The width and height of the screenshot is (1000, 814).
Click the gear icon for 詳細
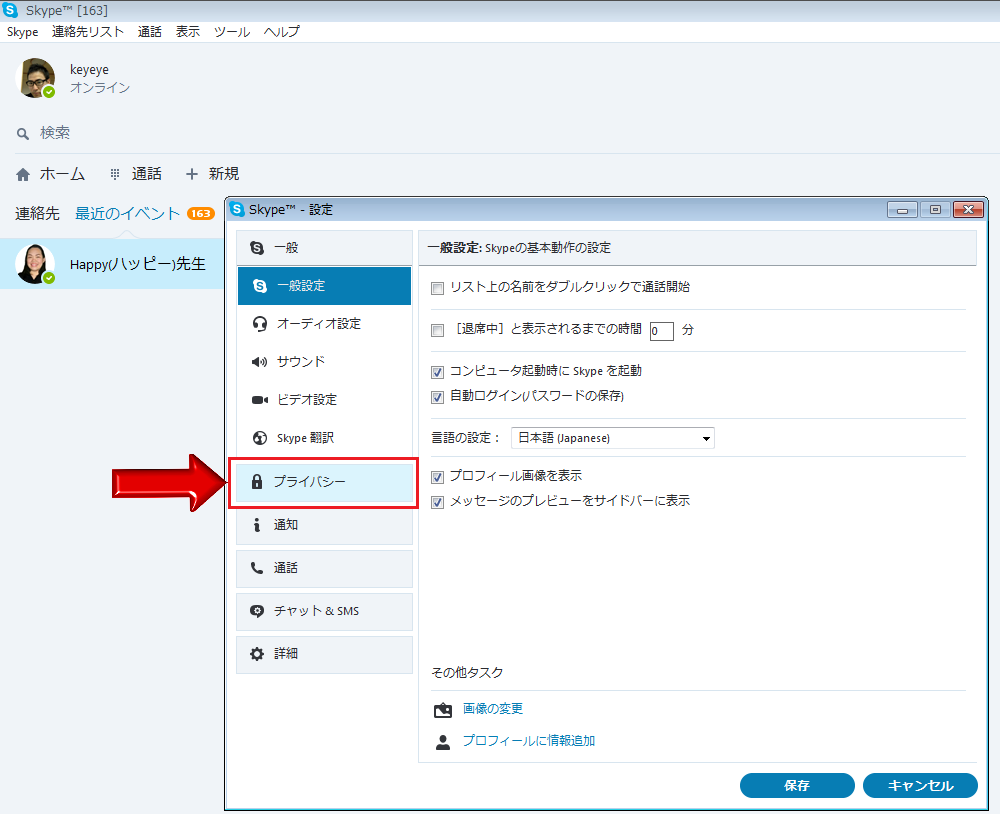[257, 654]
